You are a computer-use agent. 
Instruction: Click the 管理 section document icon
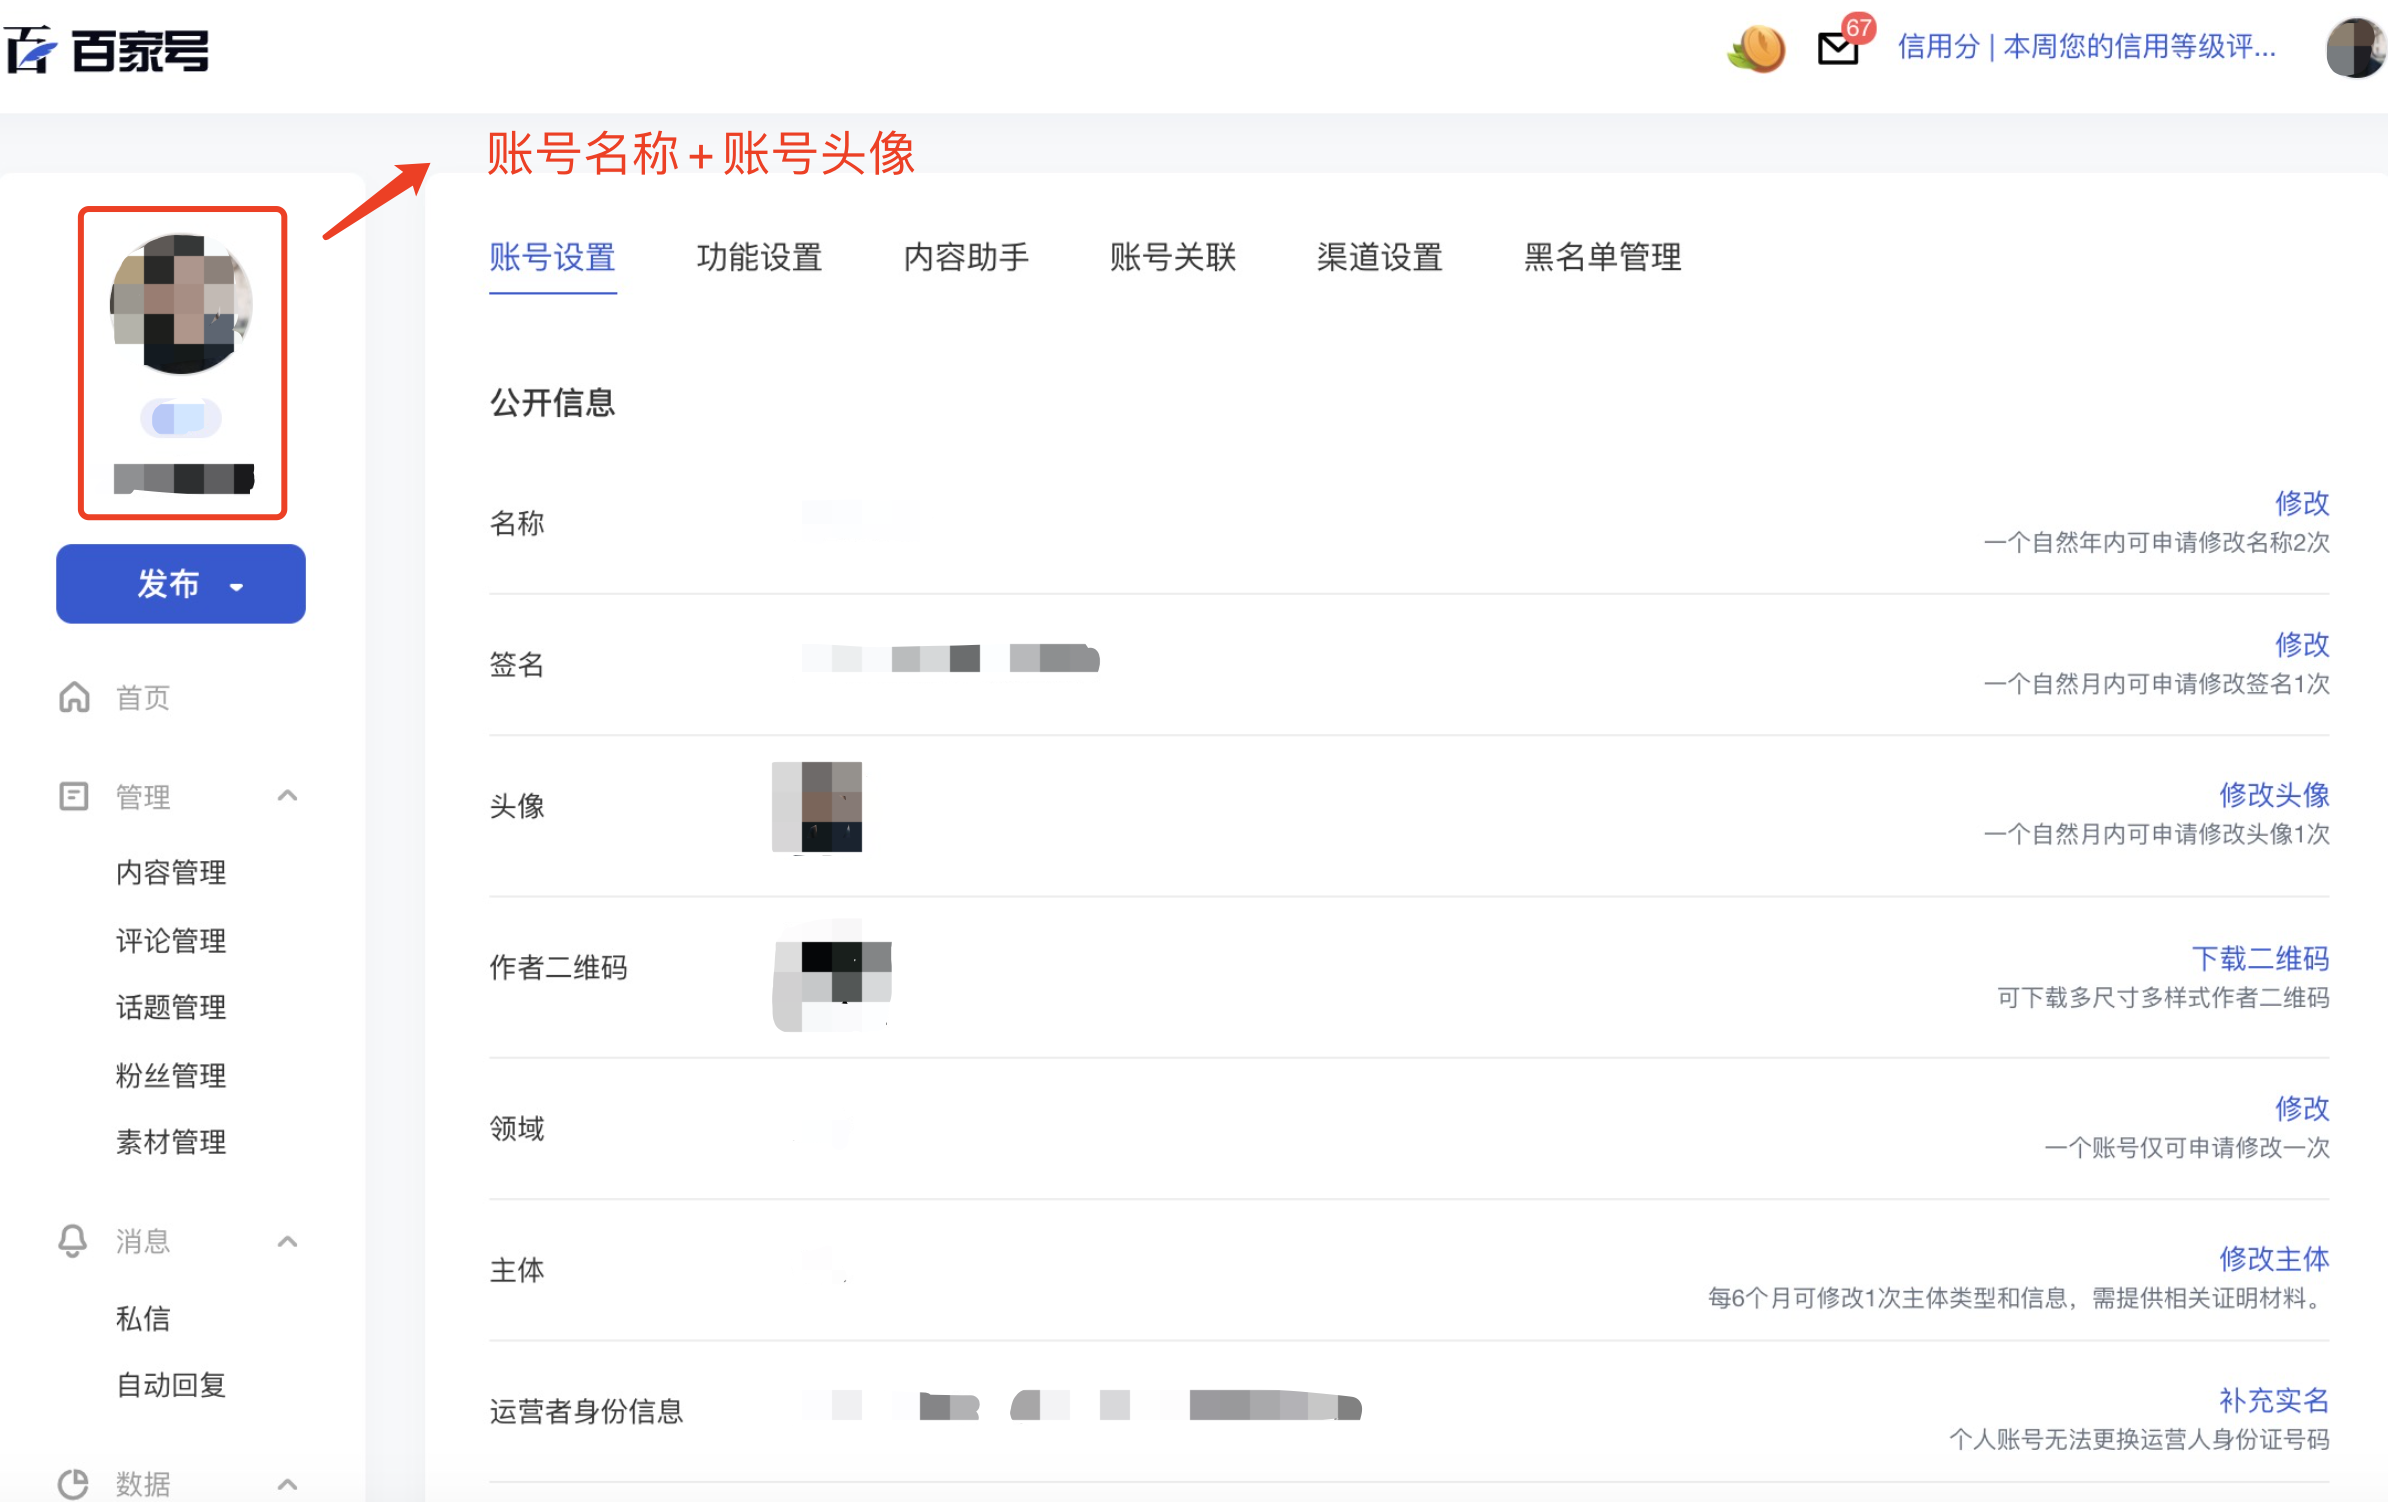tap(74, 796)
